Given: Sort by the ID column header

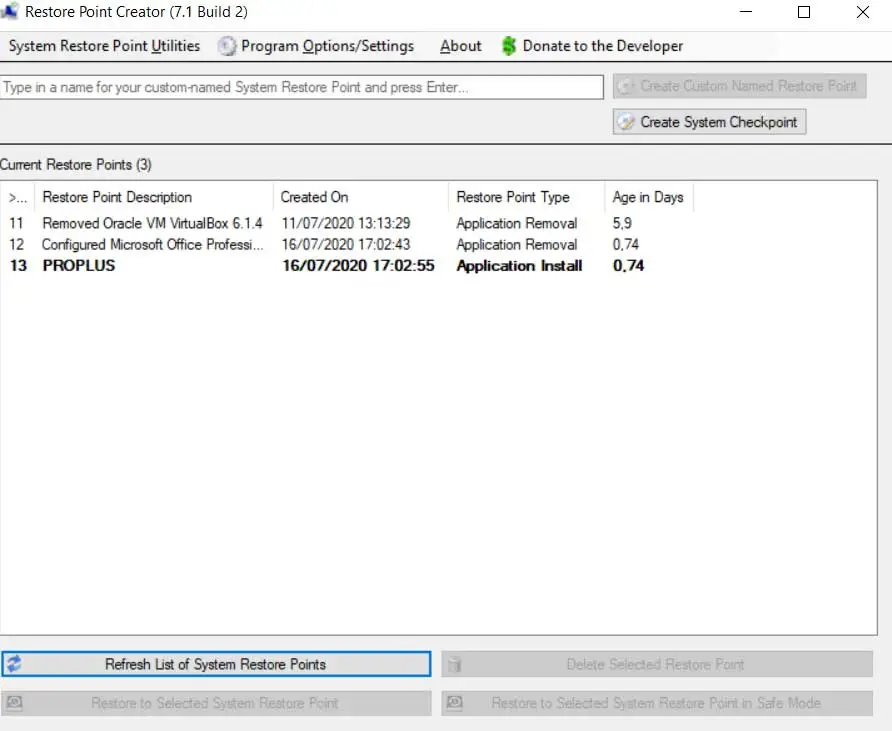Looking at the screenshot, I should [x=18, y=197].
